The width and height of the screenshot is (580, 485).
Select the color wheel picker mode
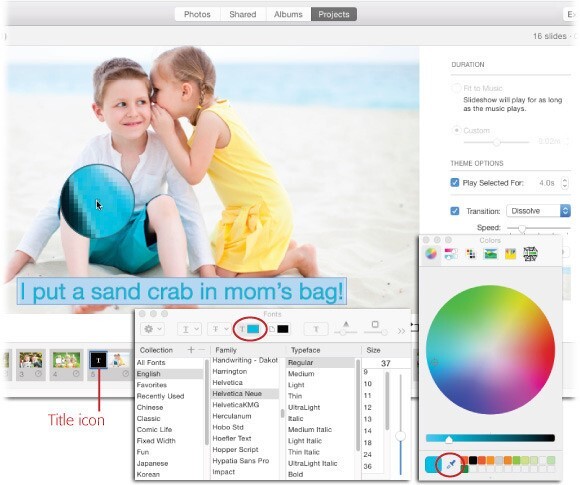click(431, 254)
